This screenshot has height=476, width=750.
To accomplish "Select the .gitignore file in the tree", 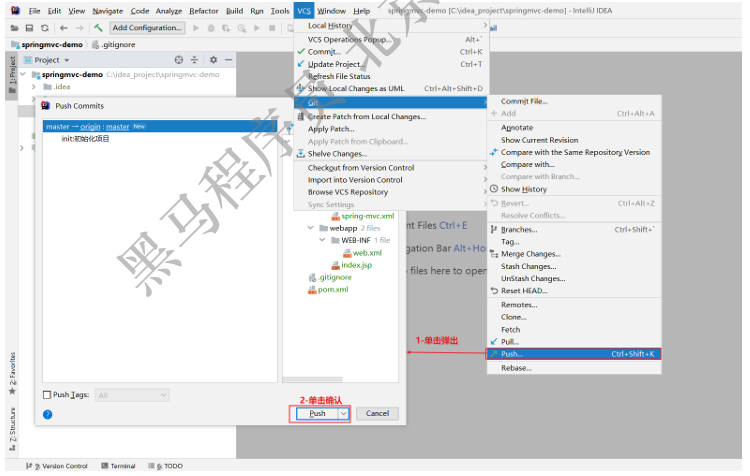I will [x=335, y=277].
